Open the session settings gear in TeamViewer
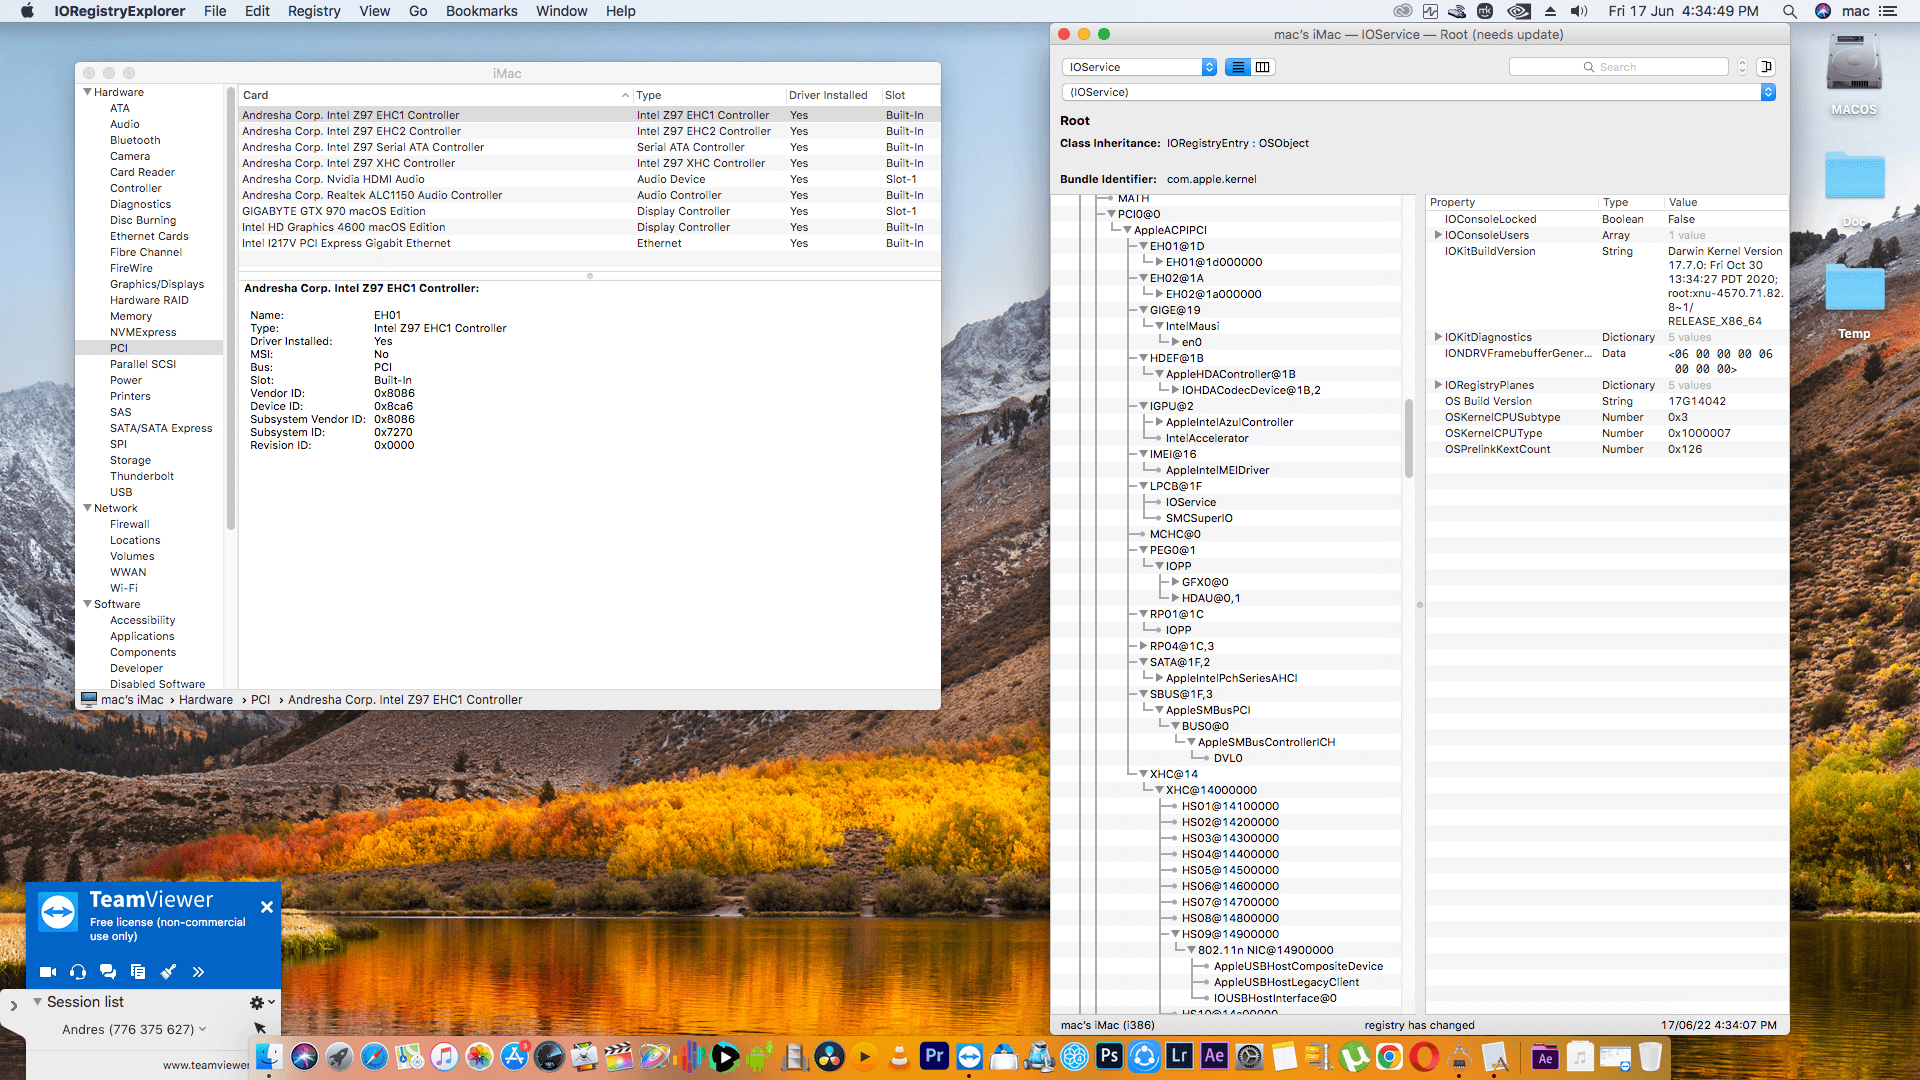Screen dimensions: 1920x1080 pos(257,1002)
